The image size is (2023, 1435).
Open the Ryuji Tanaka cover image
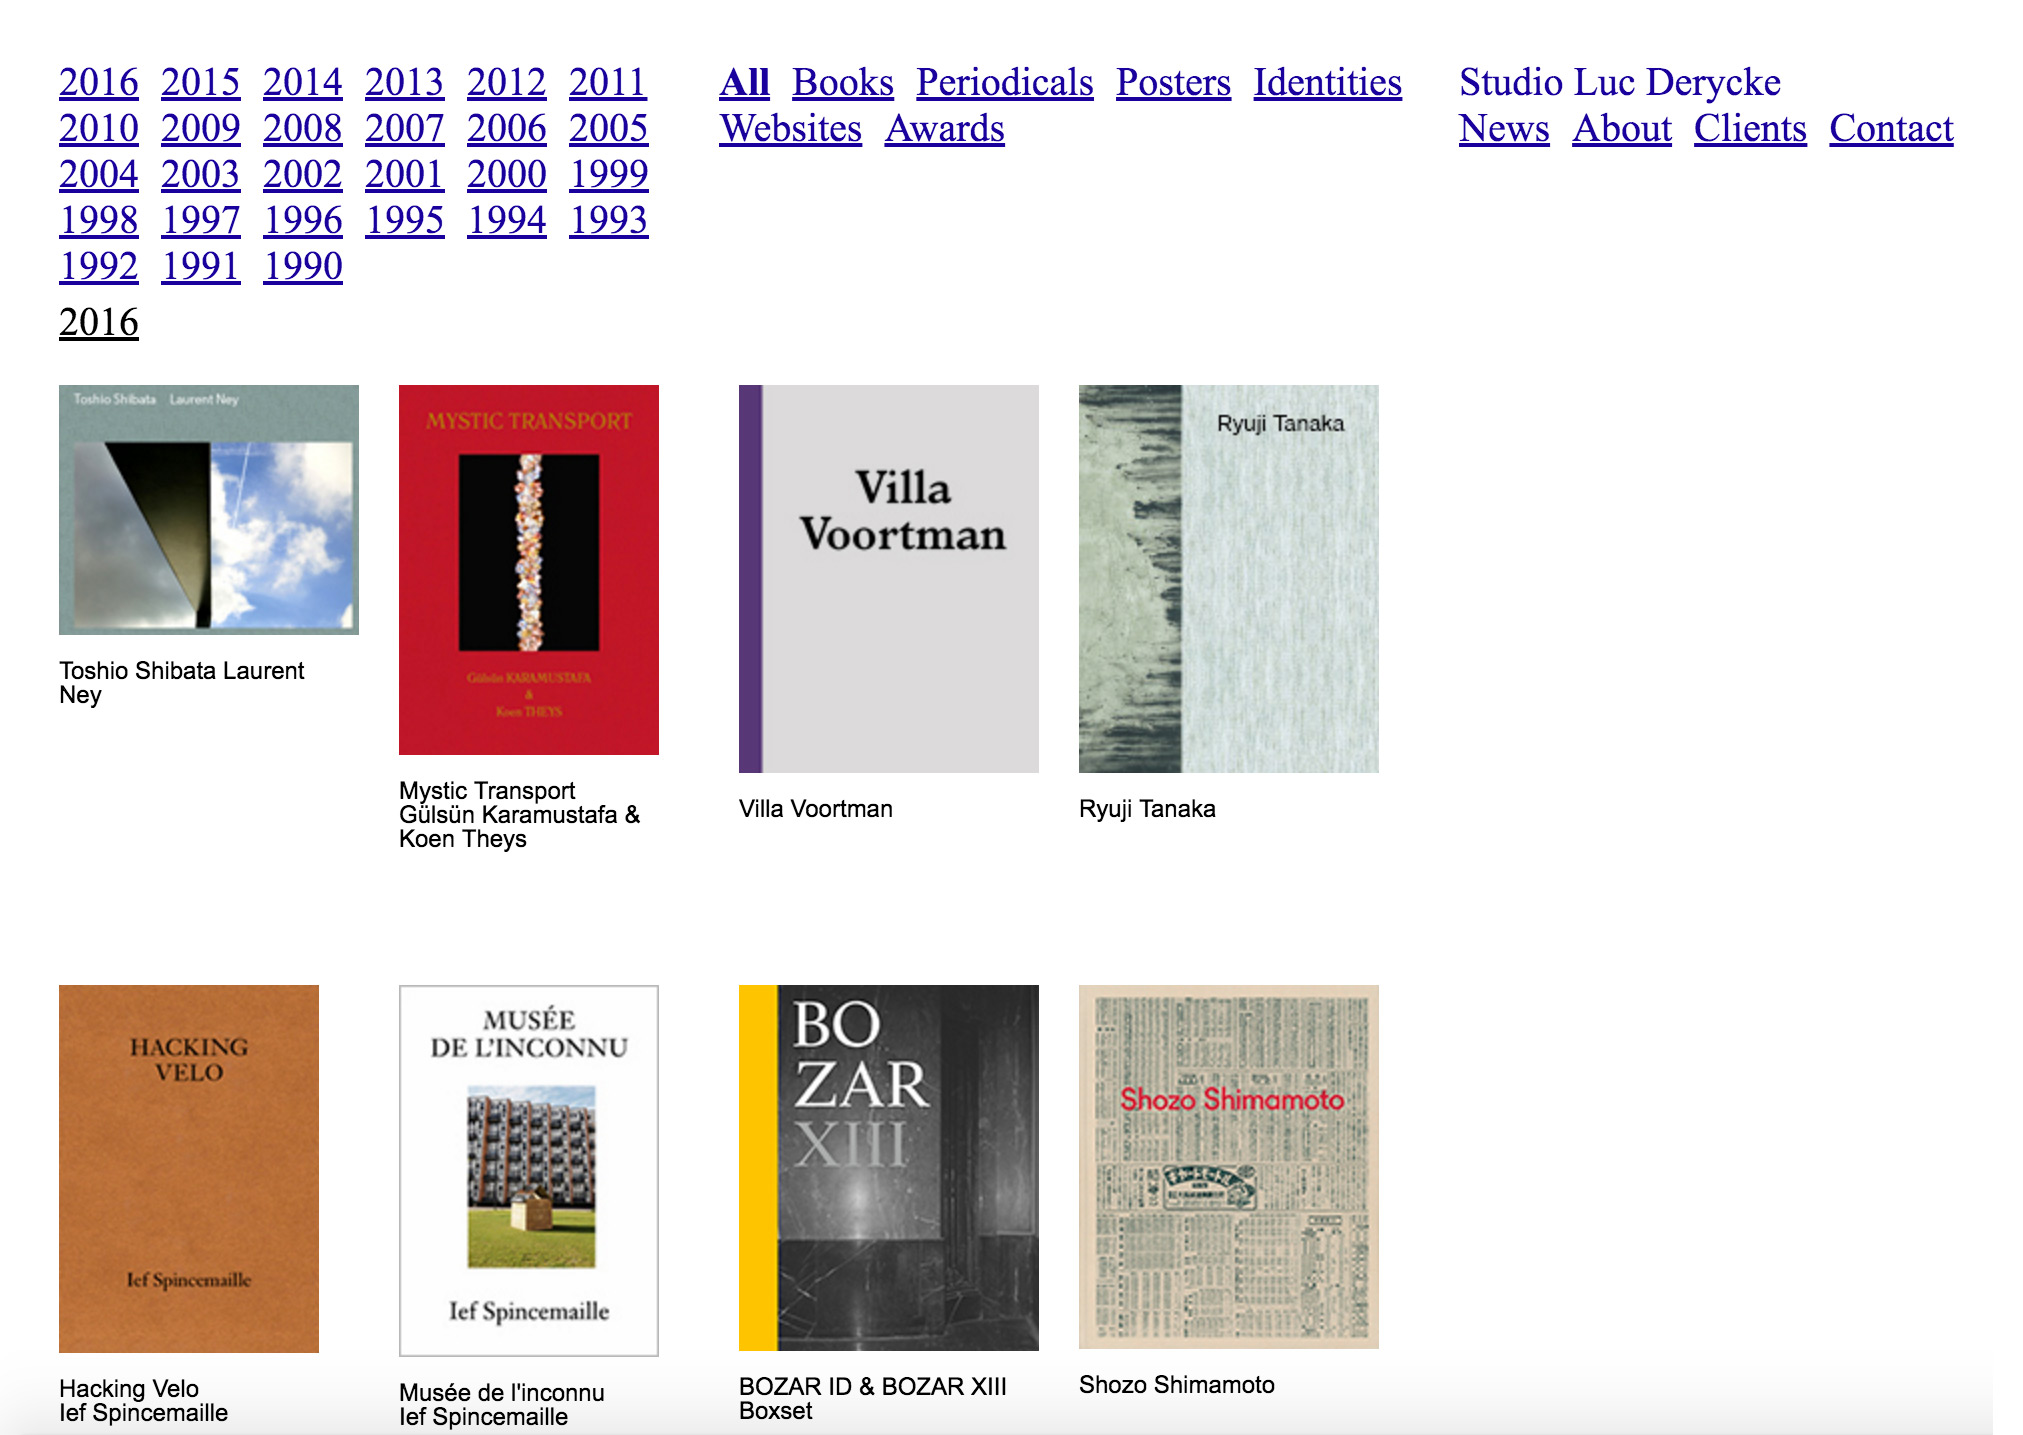1229,579
